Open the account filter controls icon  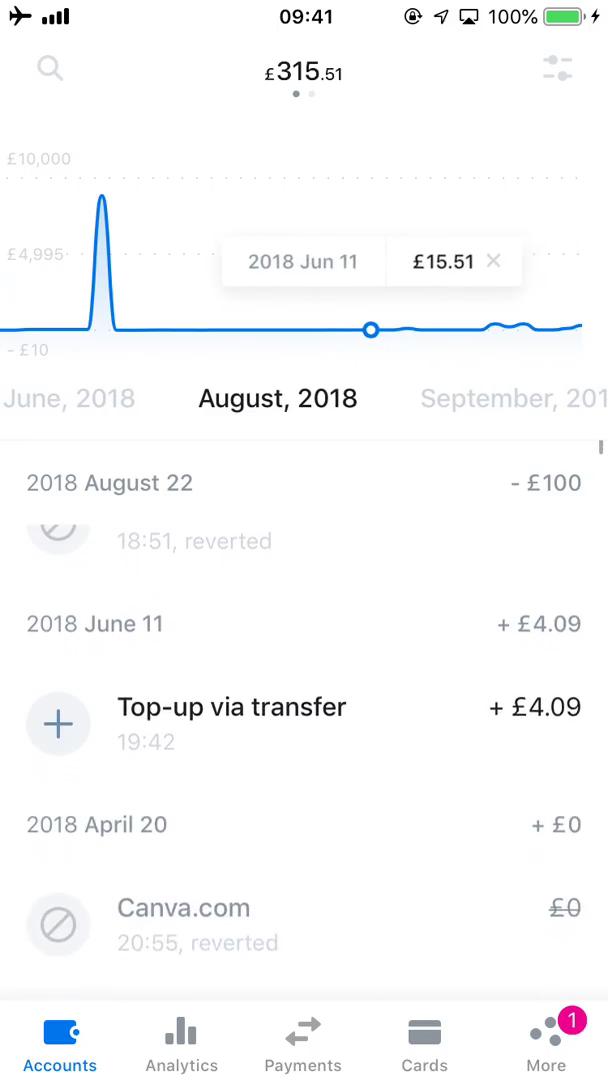(x=557, y=68)
